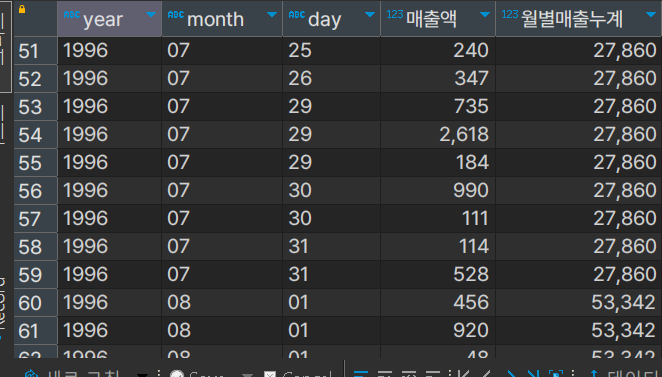The image size is (662, 377).
Task: Click the 매출액 cell with value 111
Action: (438, 219)
